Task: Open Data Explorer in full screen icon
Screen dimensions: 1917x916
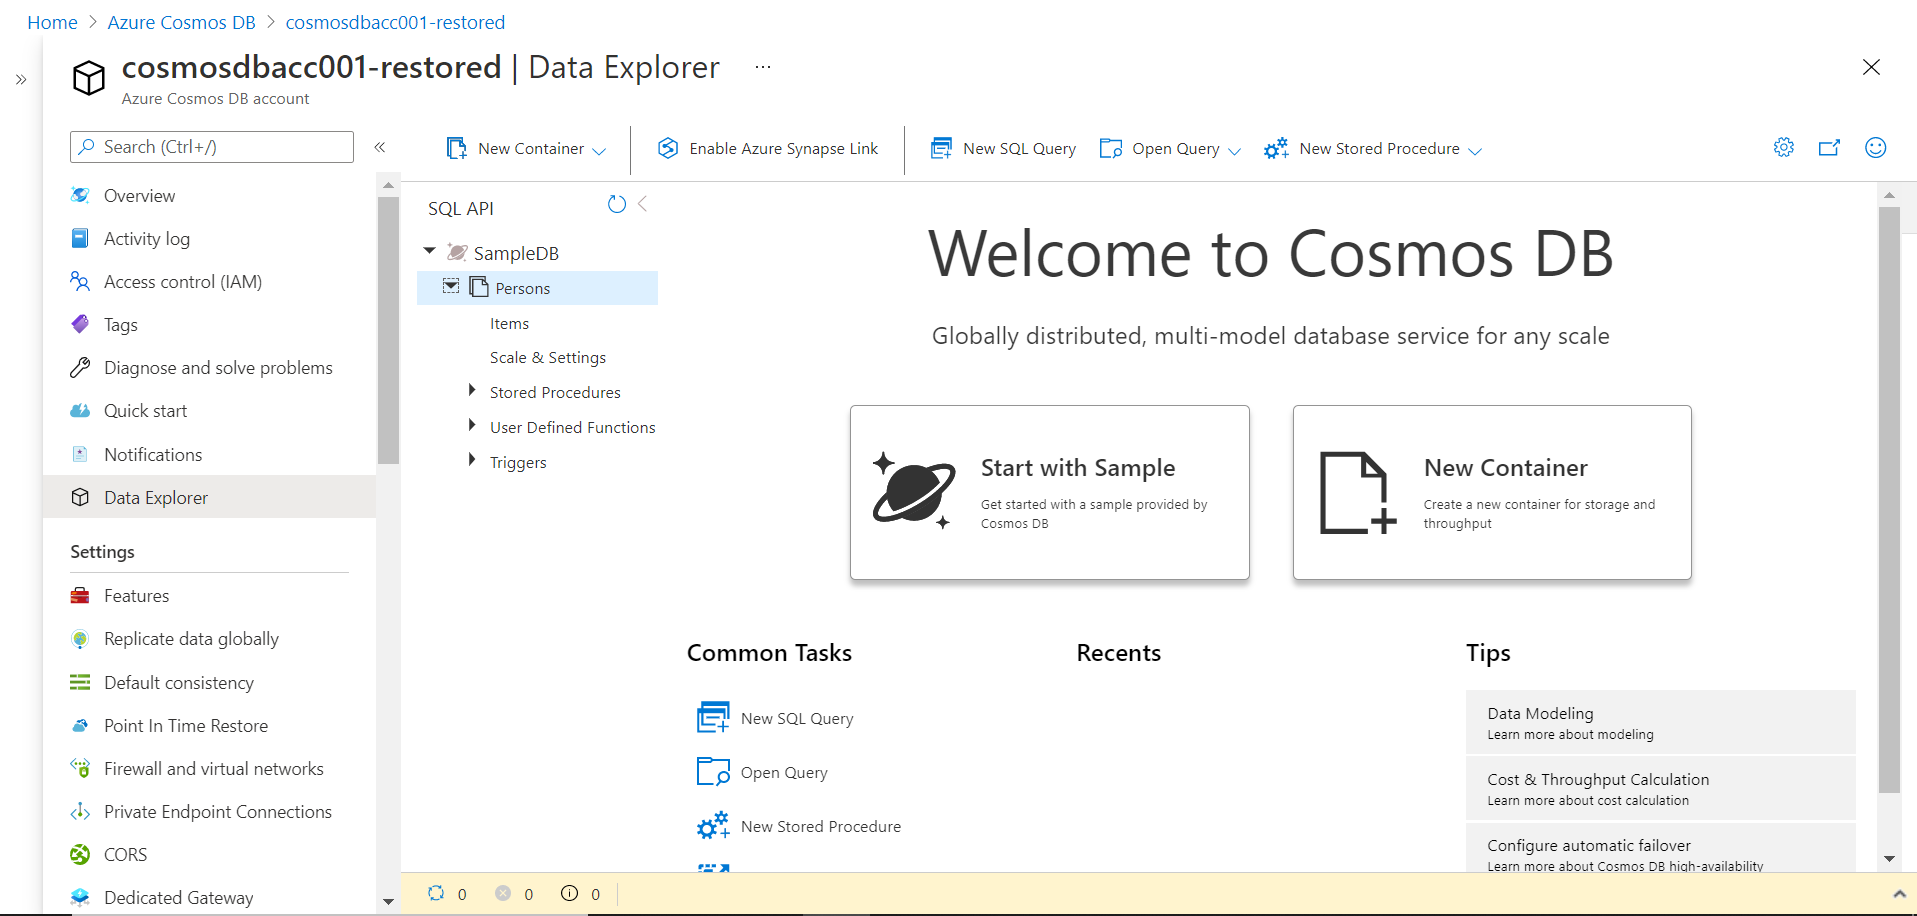Action: tap(1829, 148)
